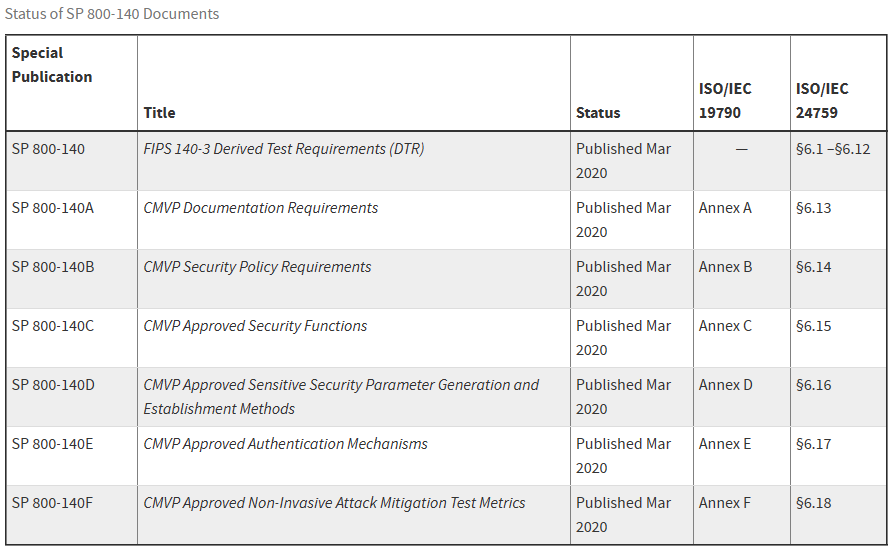Click the FIPS 140-3 Derived Test Requirements title

click(283, 149)
